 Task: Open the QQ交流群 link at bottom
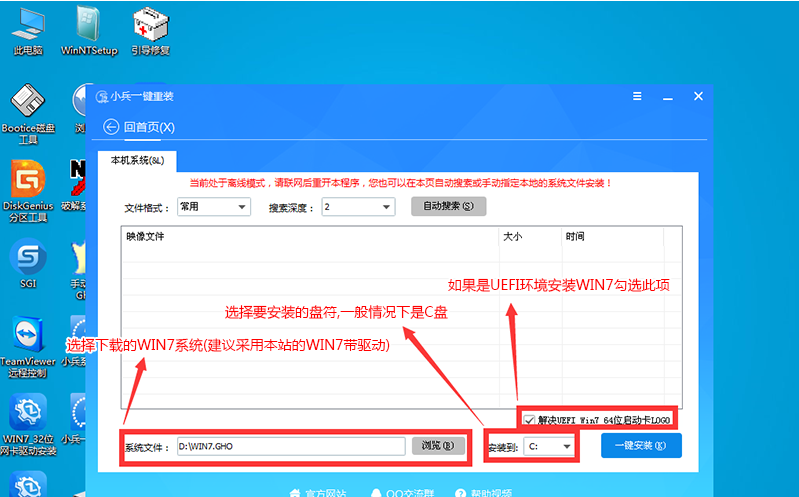pos(403,493)
